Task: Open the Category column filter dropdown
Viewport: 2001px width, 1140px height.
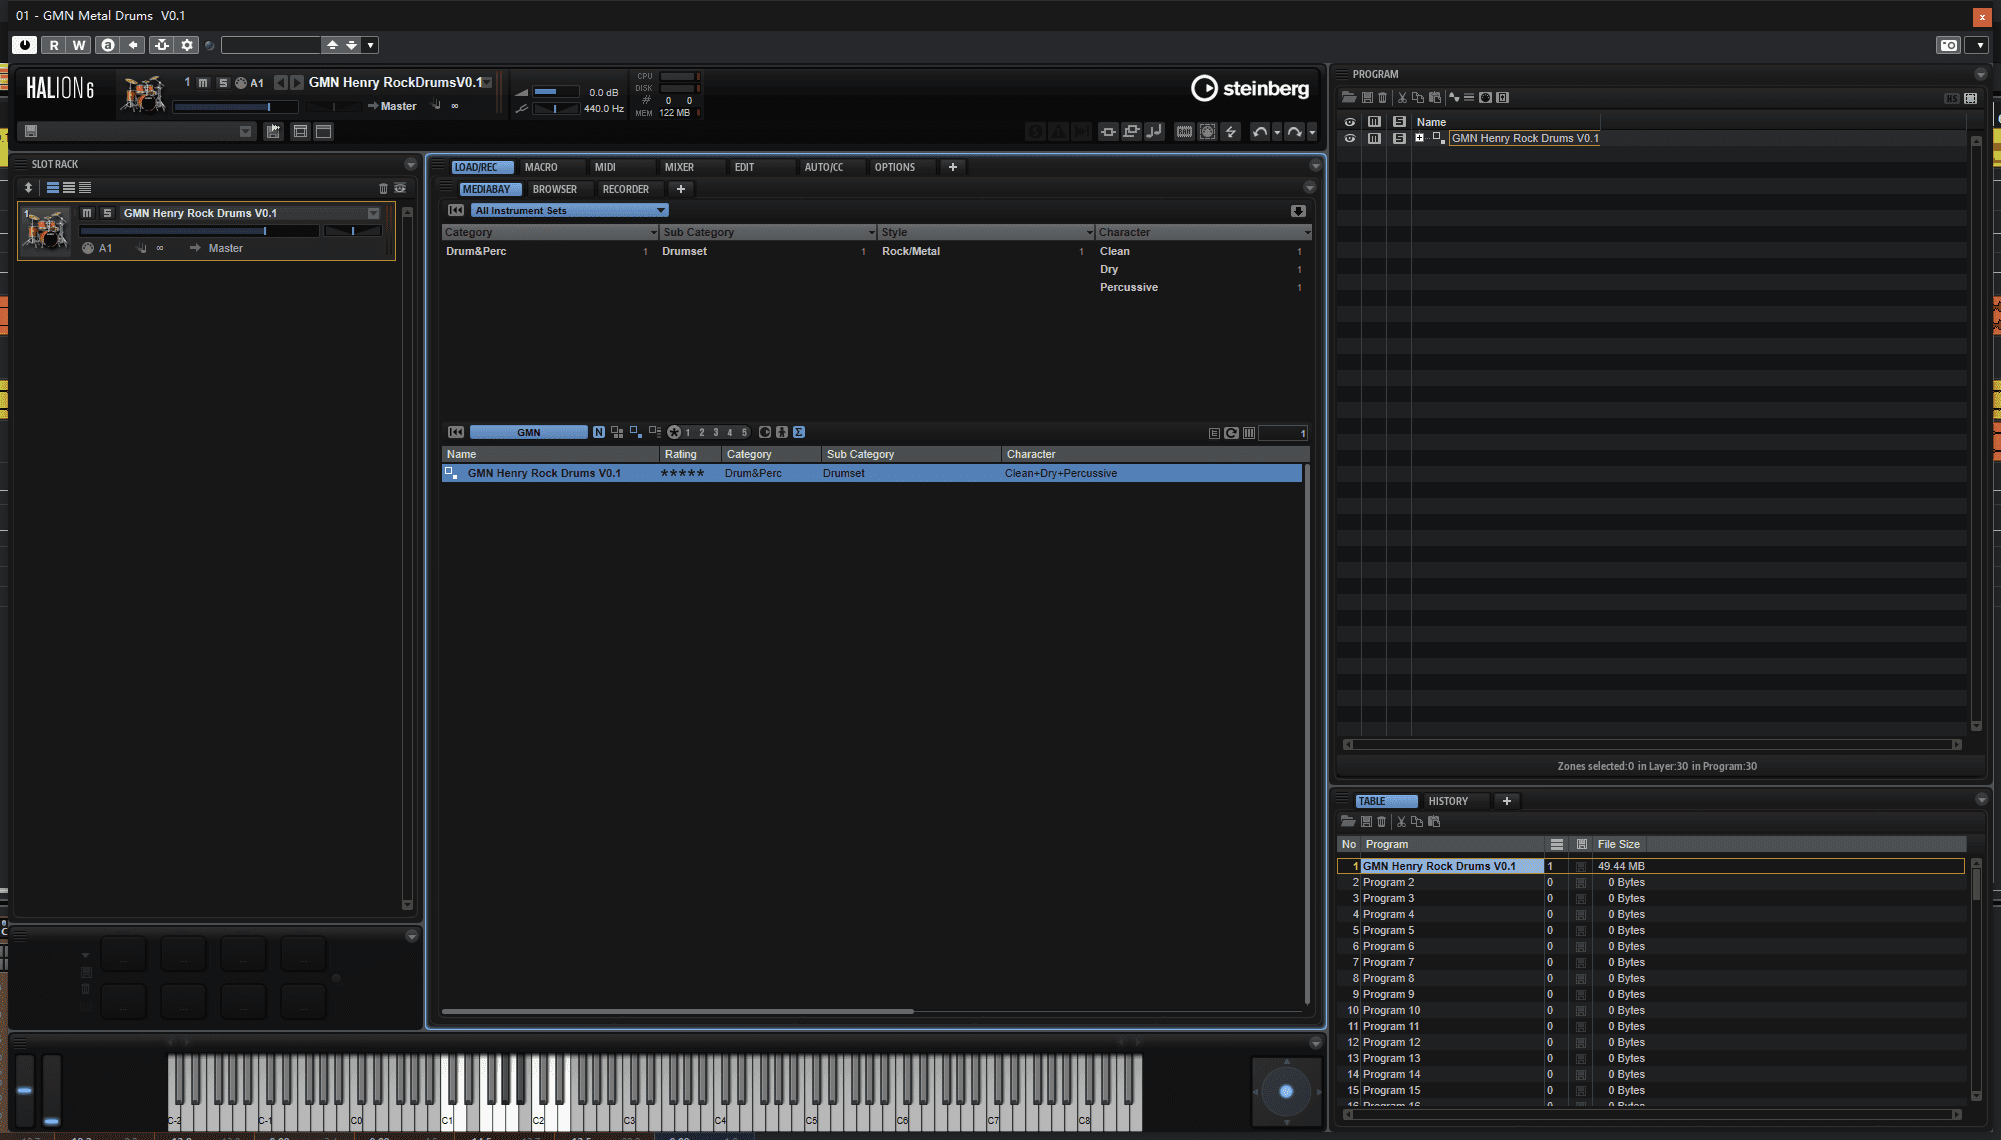Action: 654,232
